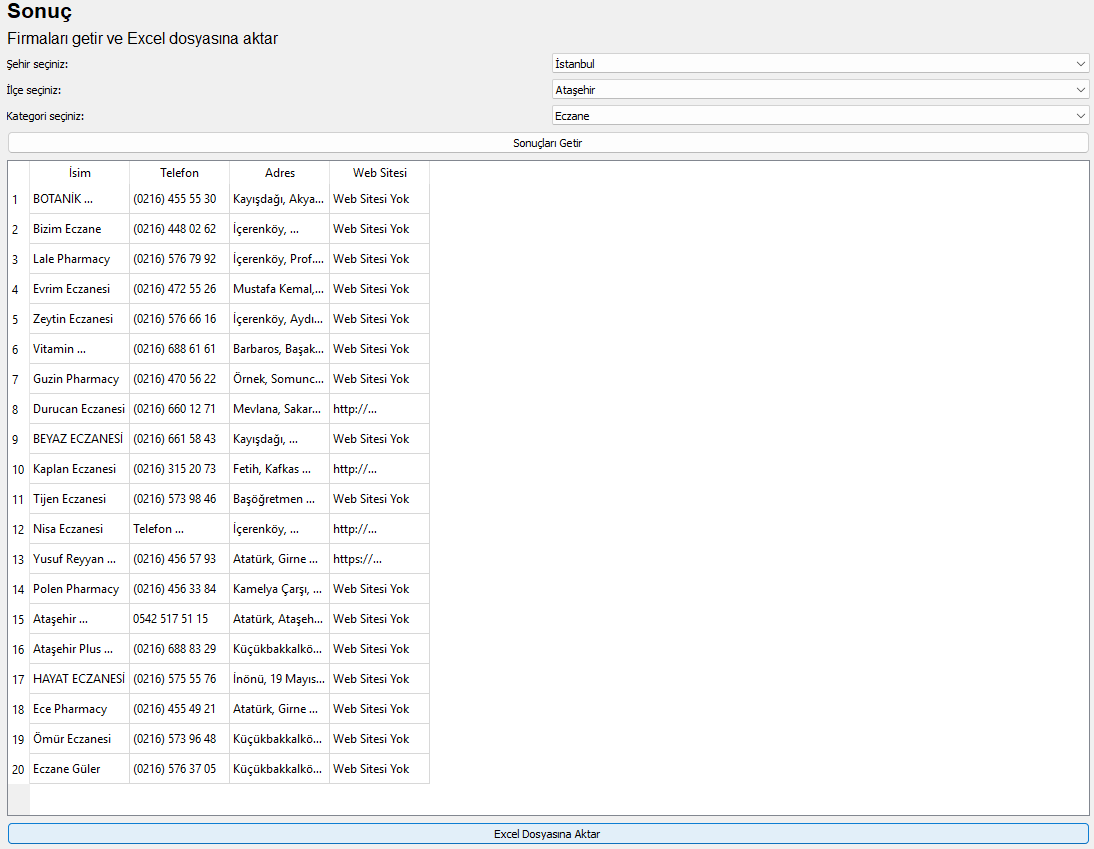
Task: Select row number 20 header
Action: (x=19, y=769)
